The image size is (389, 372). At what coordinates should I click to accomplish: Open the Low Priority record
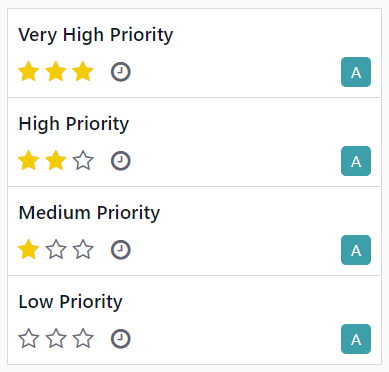tap(70, 302)
